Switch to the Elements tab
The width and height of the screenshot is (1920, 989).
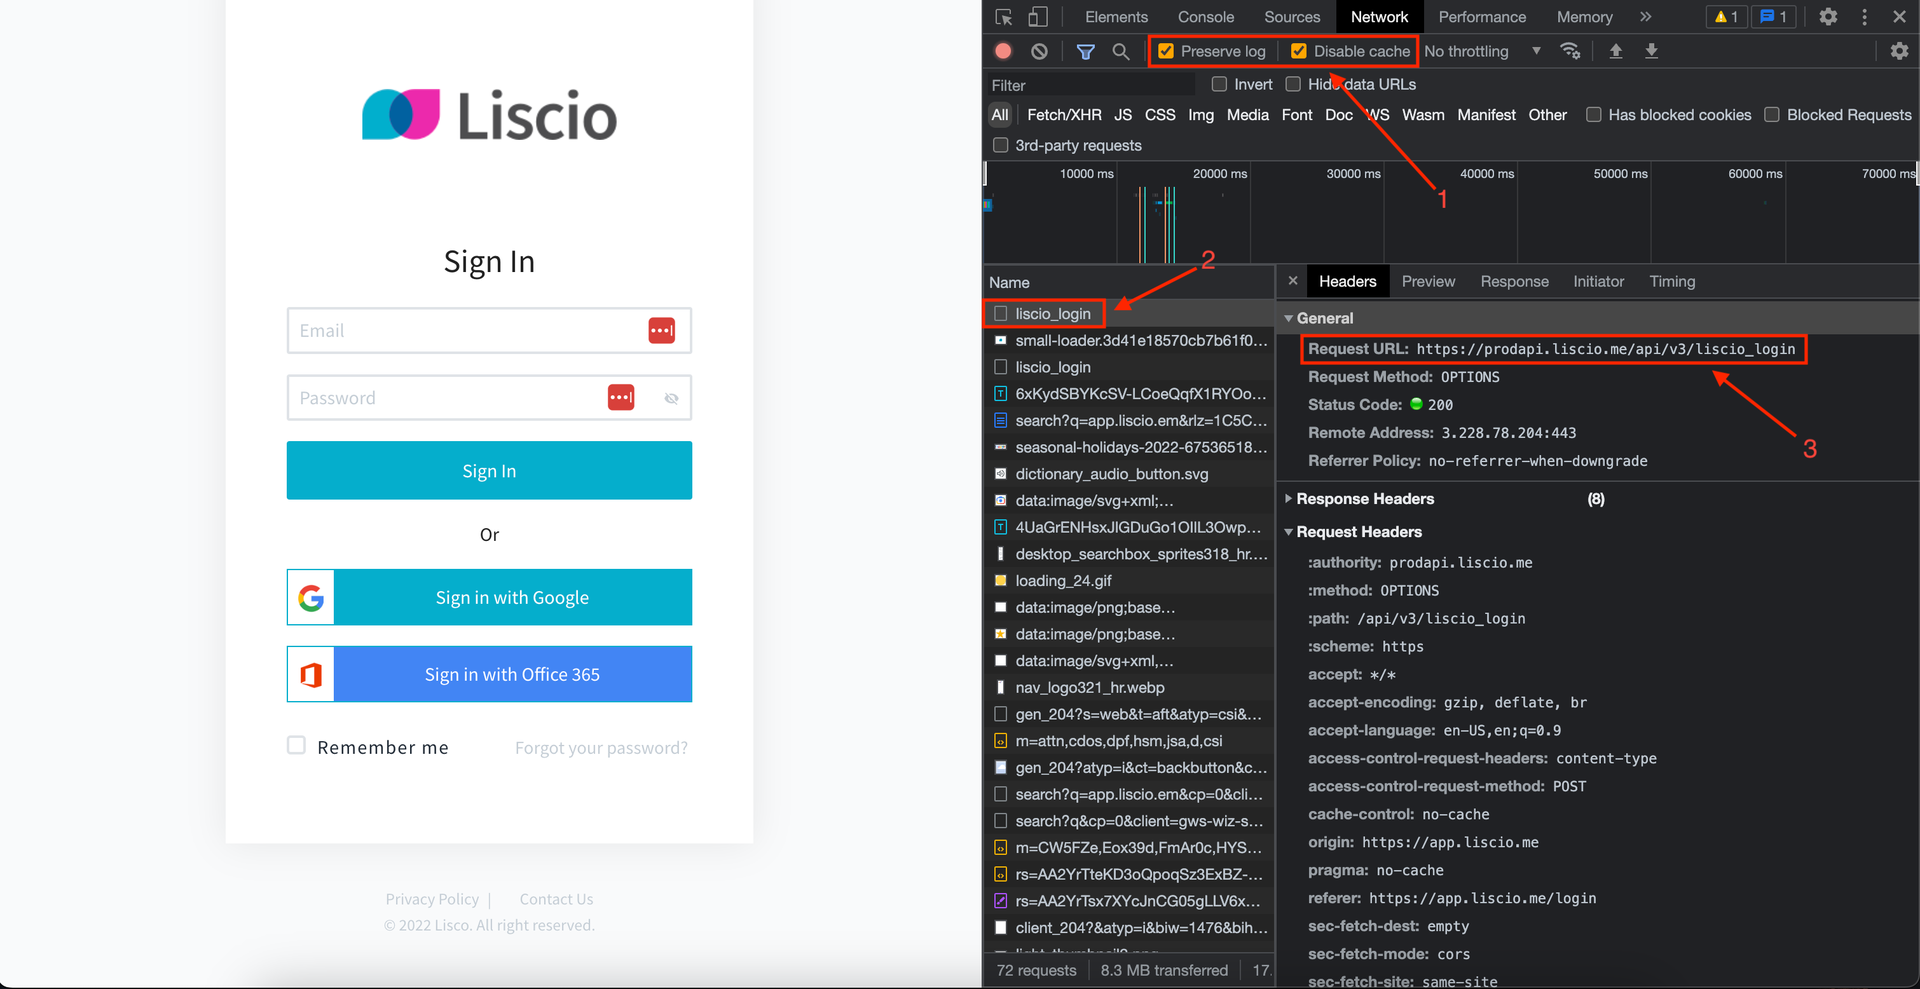coord(1116,17)
